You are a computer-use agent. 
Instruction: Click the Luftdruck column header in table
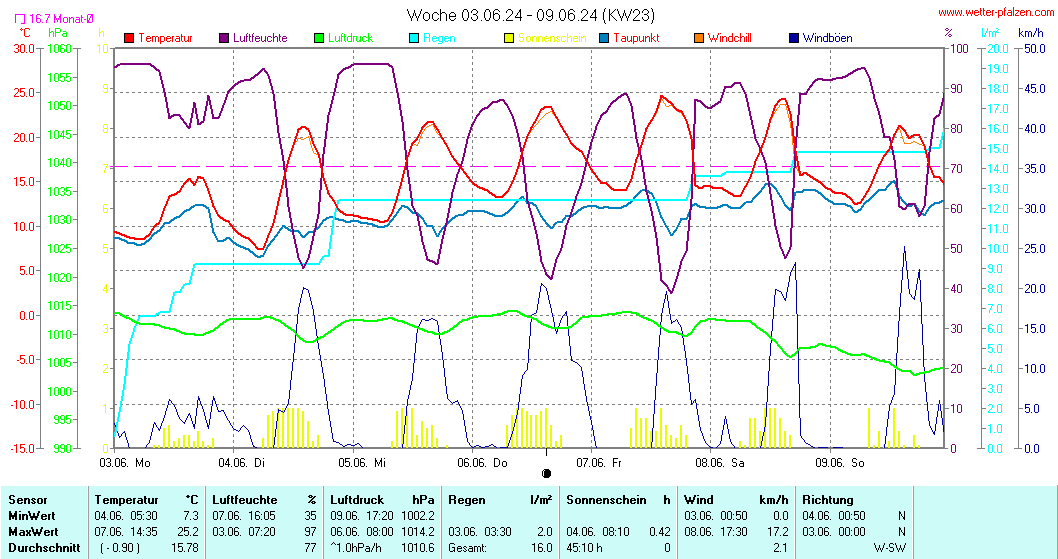(357, 500)
